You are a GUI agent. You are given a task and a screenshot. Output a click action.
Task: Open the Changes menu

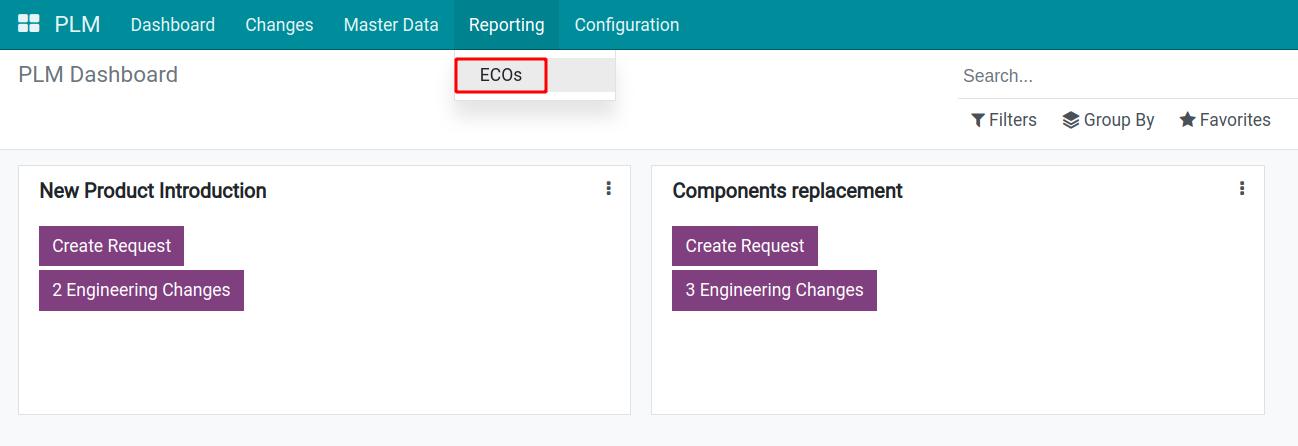click(279, 25)
